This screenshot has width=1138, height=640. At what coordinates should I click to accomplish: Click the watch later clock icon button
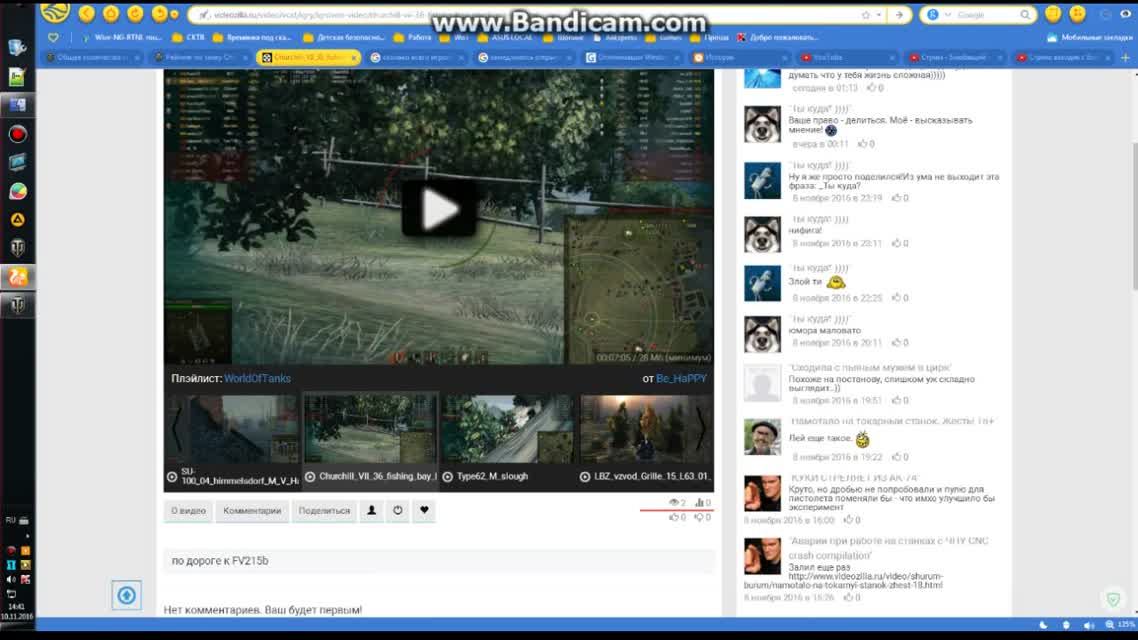pyautogui.click(x=398, y=511)
